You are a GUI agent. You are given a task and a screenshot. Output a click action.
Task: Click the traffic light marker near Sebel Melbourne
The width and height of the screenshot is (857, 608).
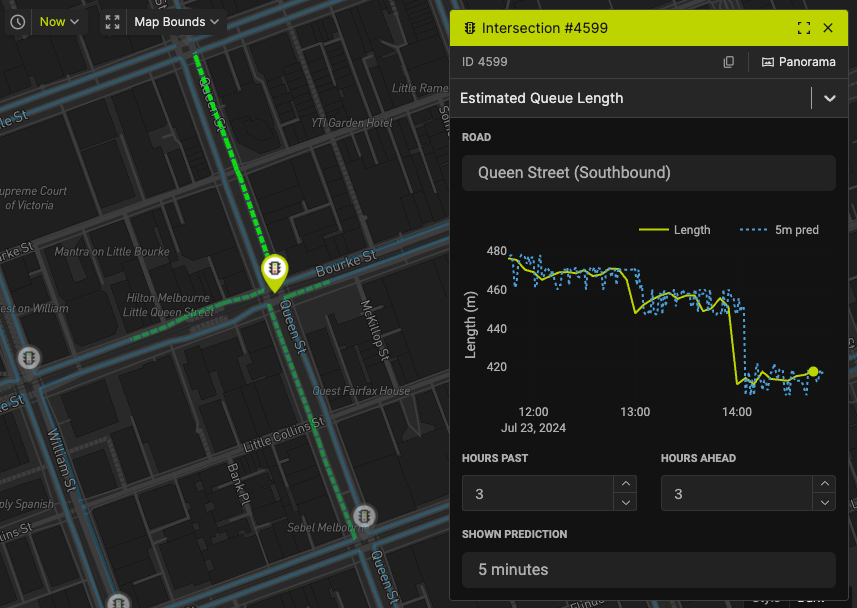[366, 516]
